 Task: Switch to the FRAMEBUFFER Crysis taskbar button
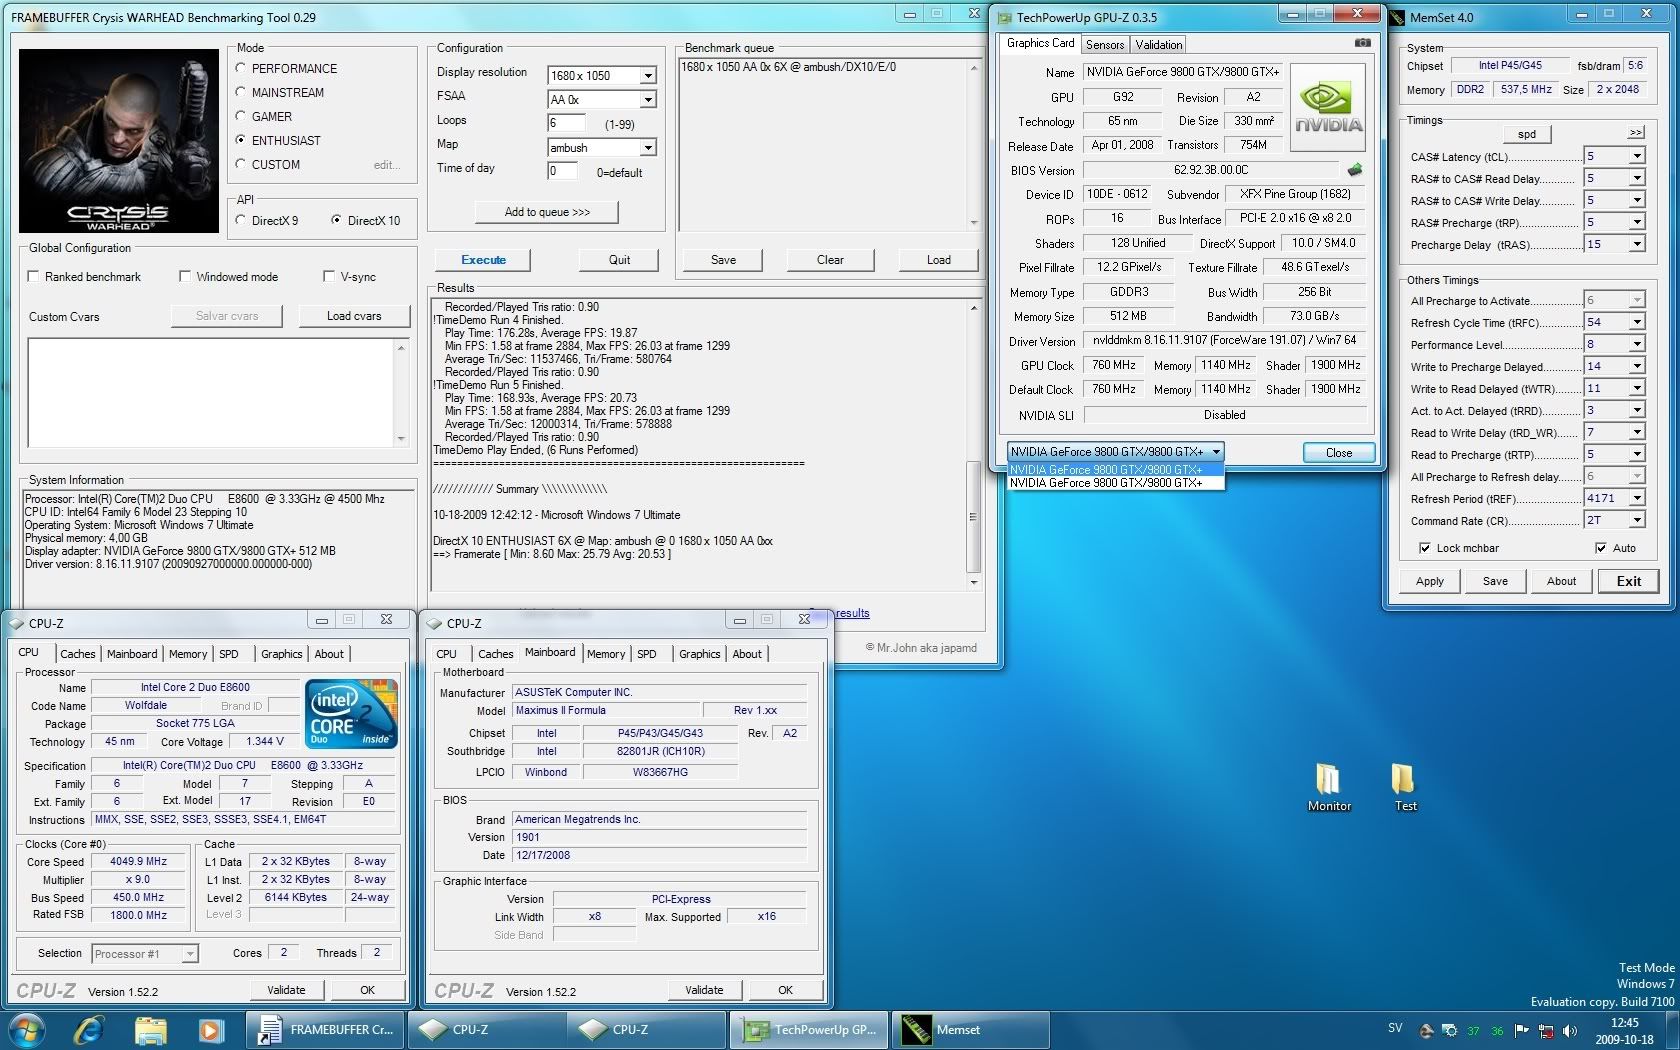(327, 1029)
